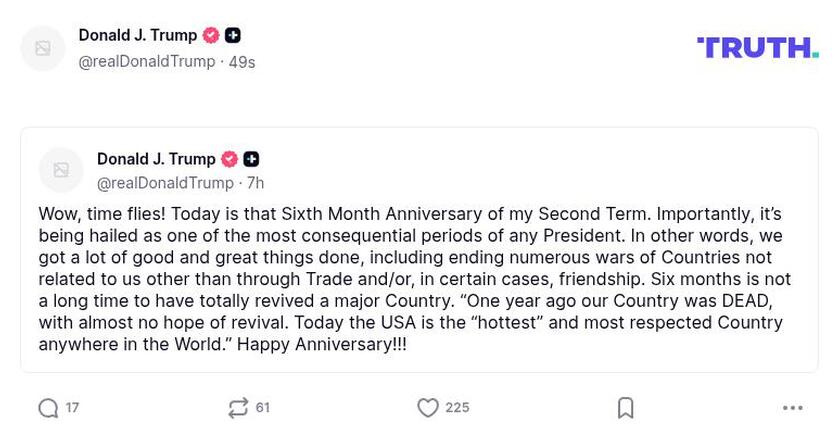840x442 pixels.
Task: Click the verified badge in quoted post
Action: coord(229,159)
